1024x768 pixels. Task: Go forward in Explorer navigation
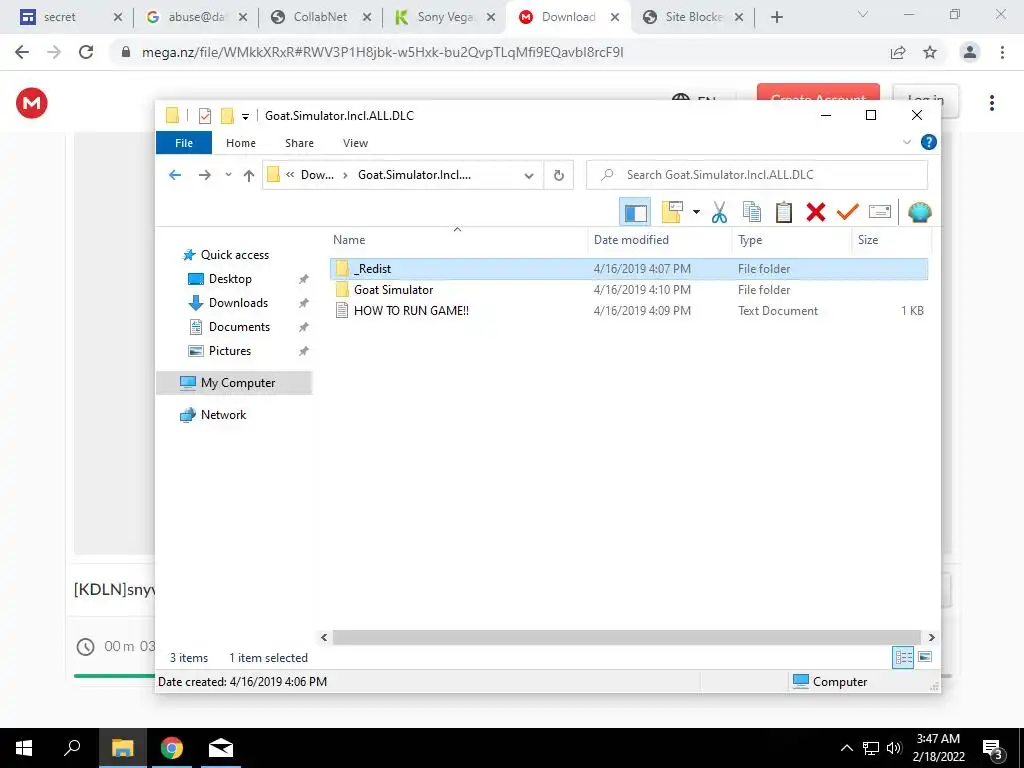pyautogui.click(x=204, y=175)
